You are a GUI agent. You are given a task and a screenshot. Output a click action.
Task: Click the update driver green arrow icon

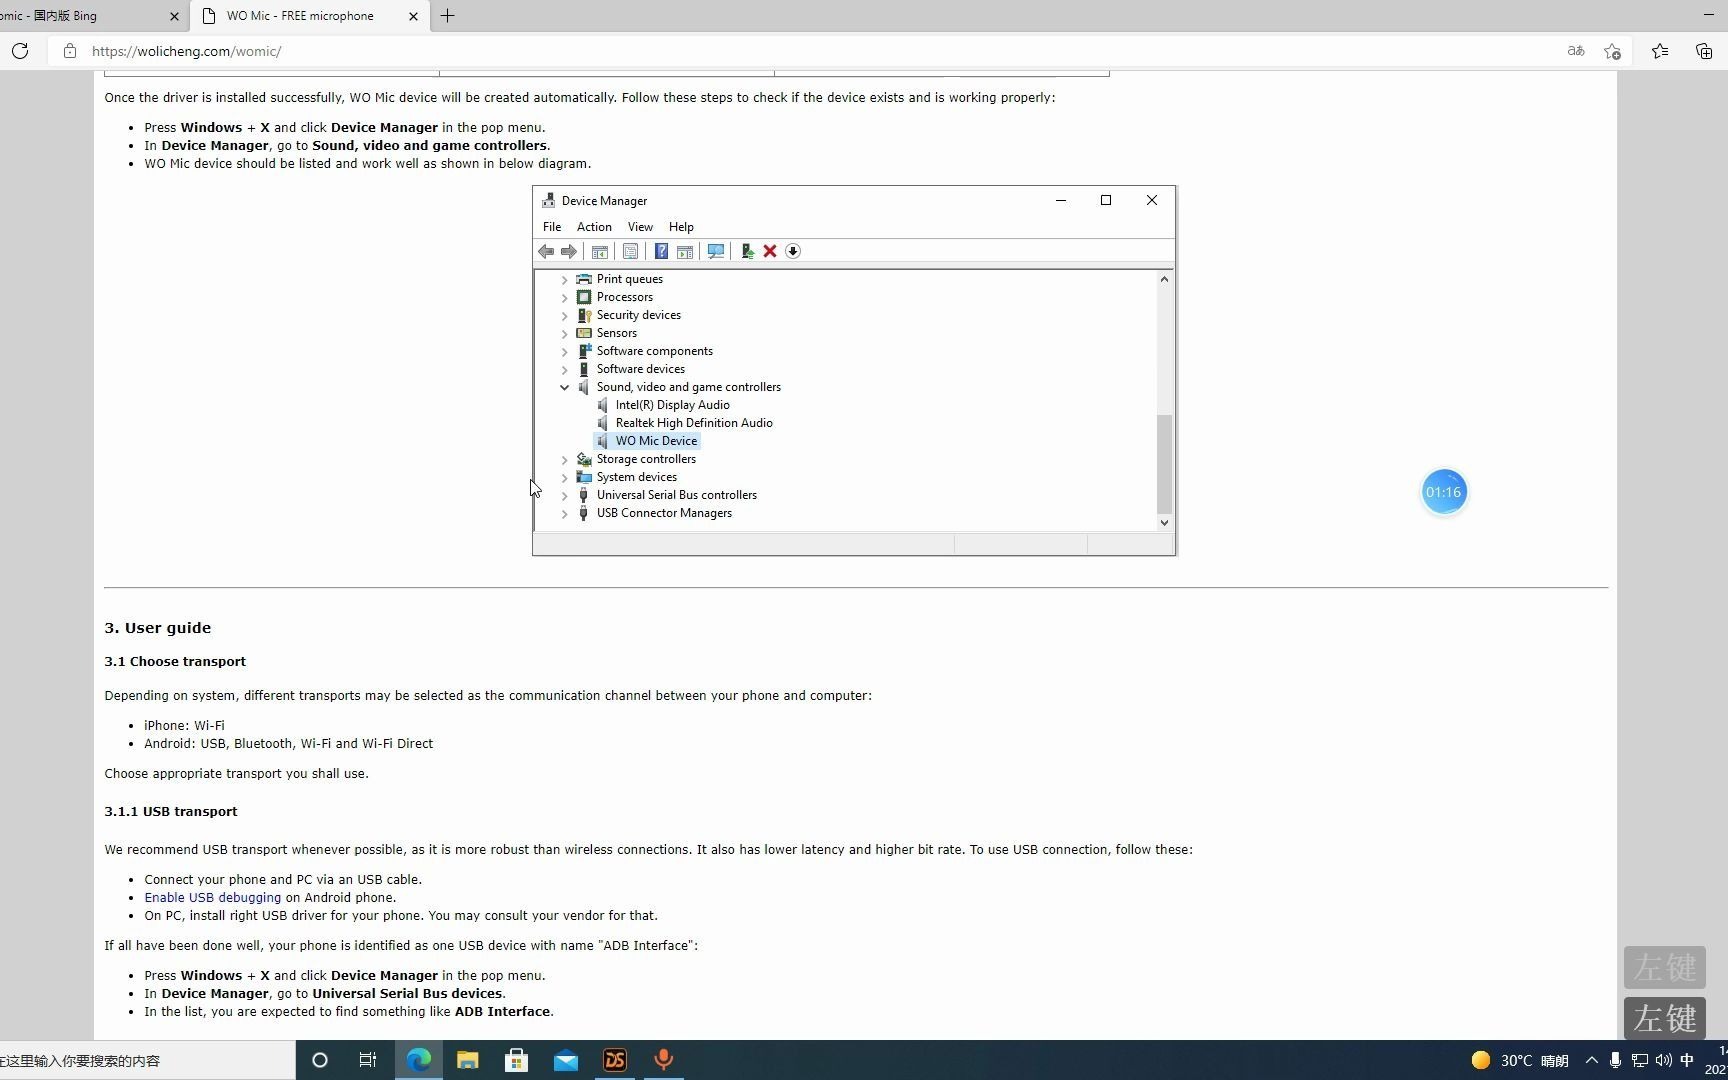pos(747,251)
